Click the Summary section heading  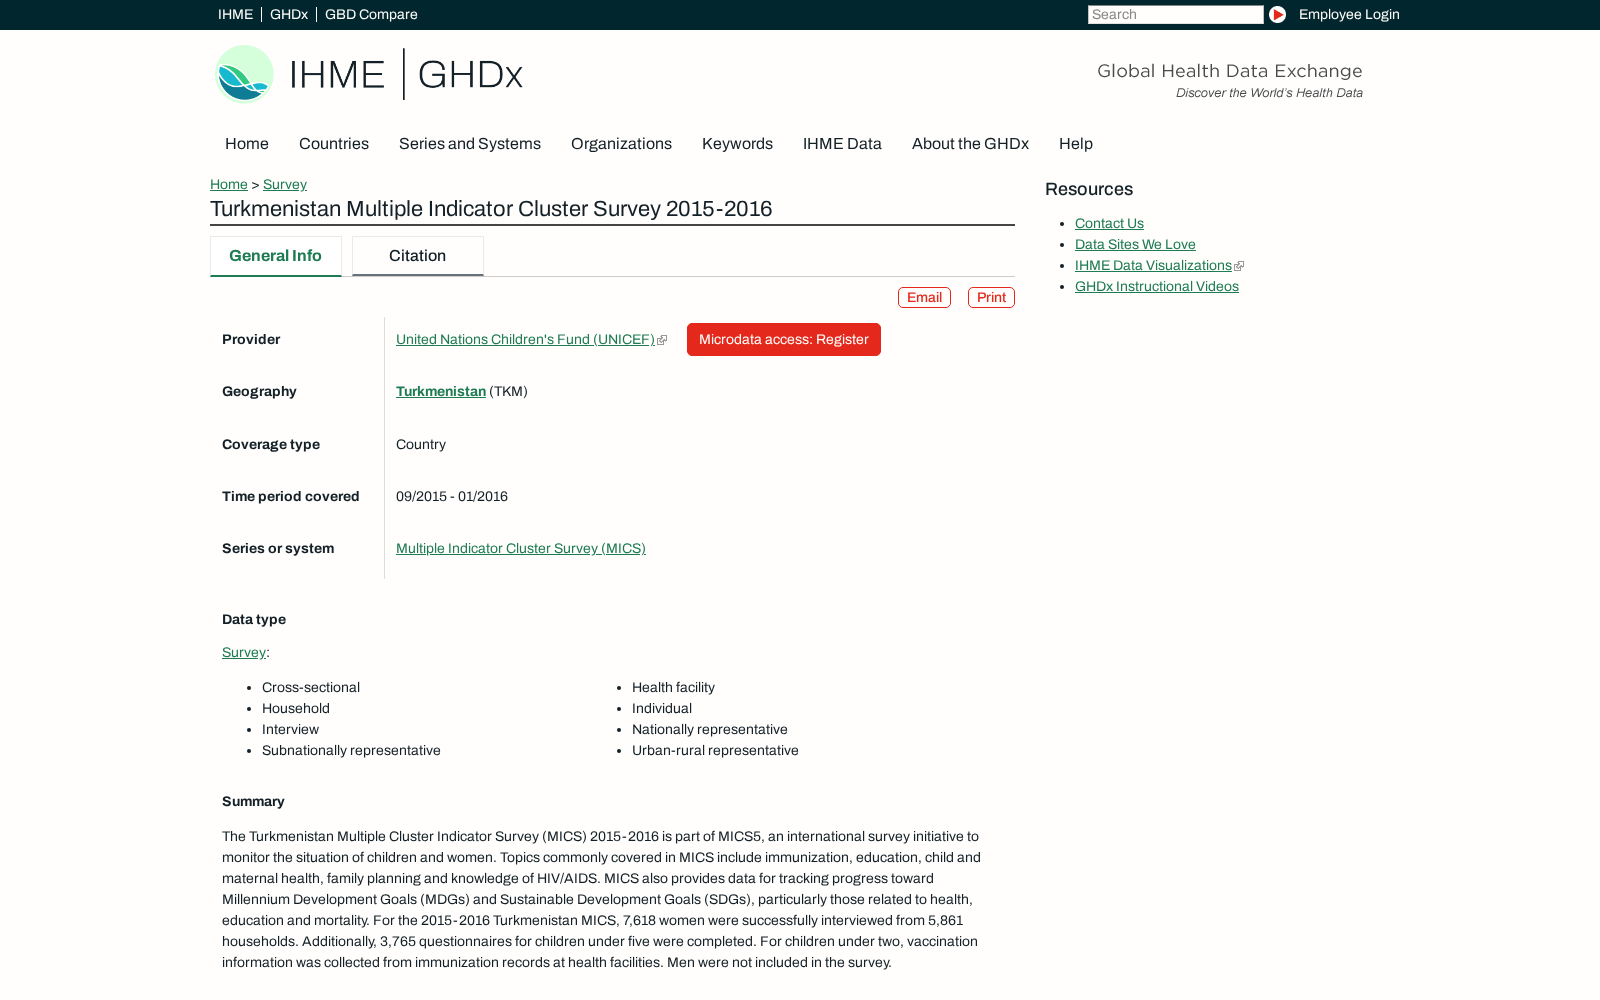[253, 802]
